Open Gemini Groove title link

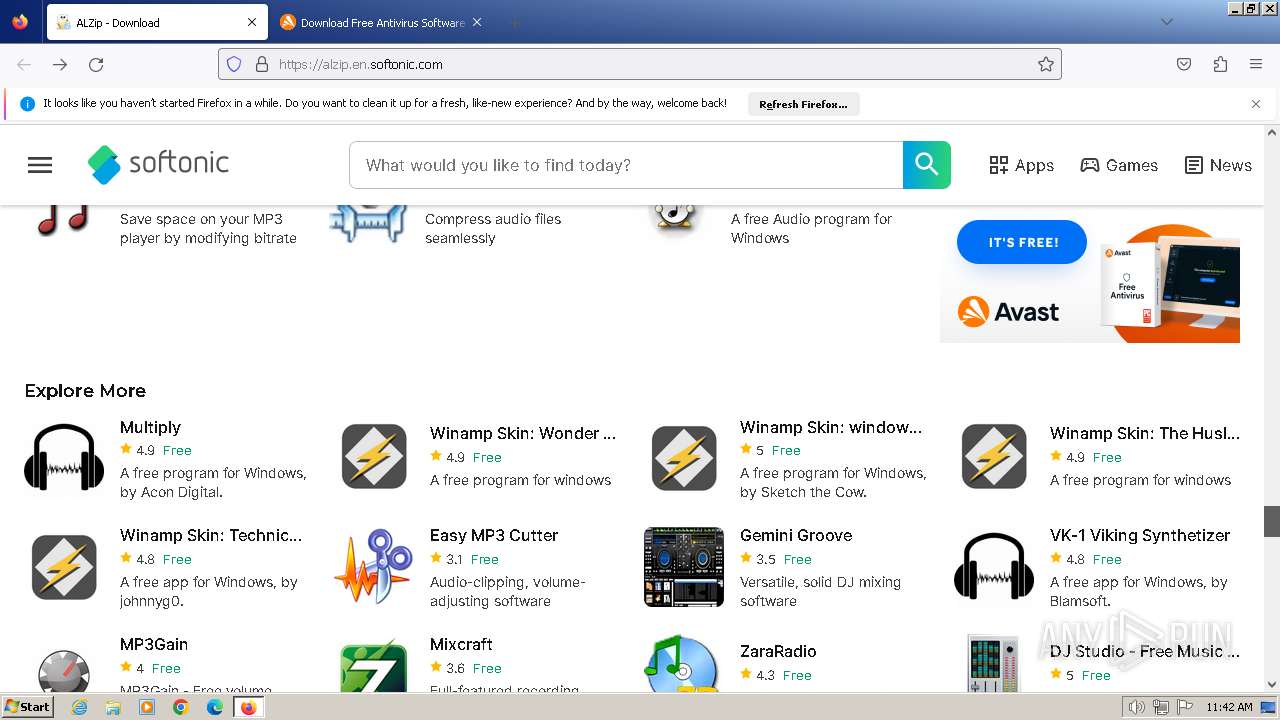pyautogui.click(x=796, y=535)
